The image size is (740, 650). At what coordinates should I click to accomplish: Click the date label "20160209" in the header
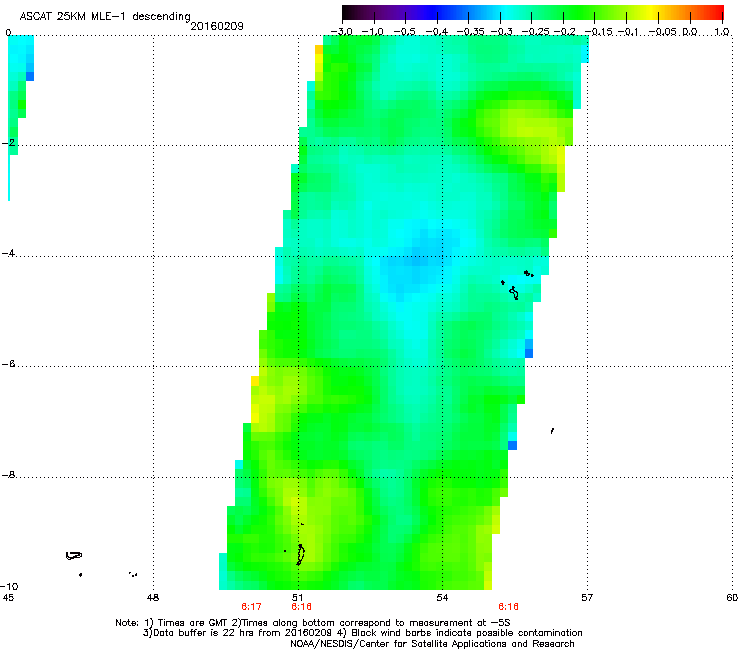point(217,26)
